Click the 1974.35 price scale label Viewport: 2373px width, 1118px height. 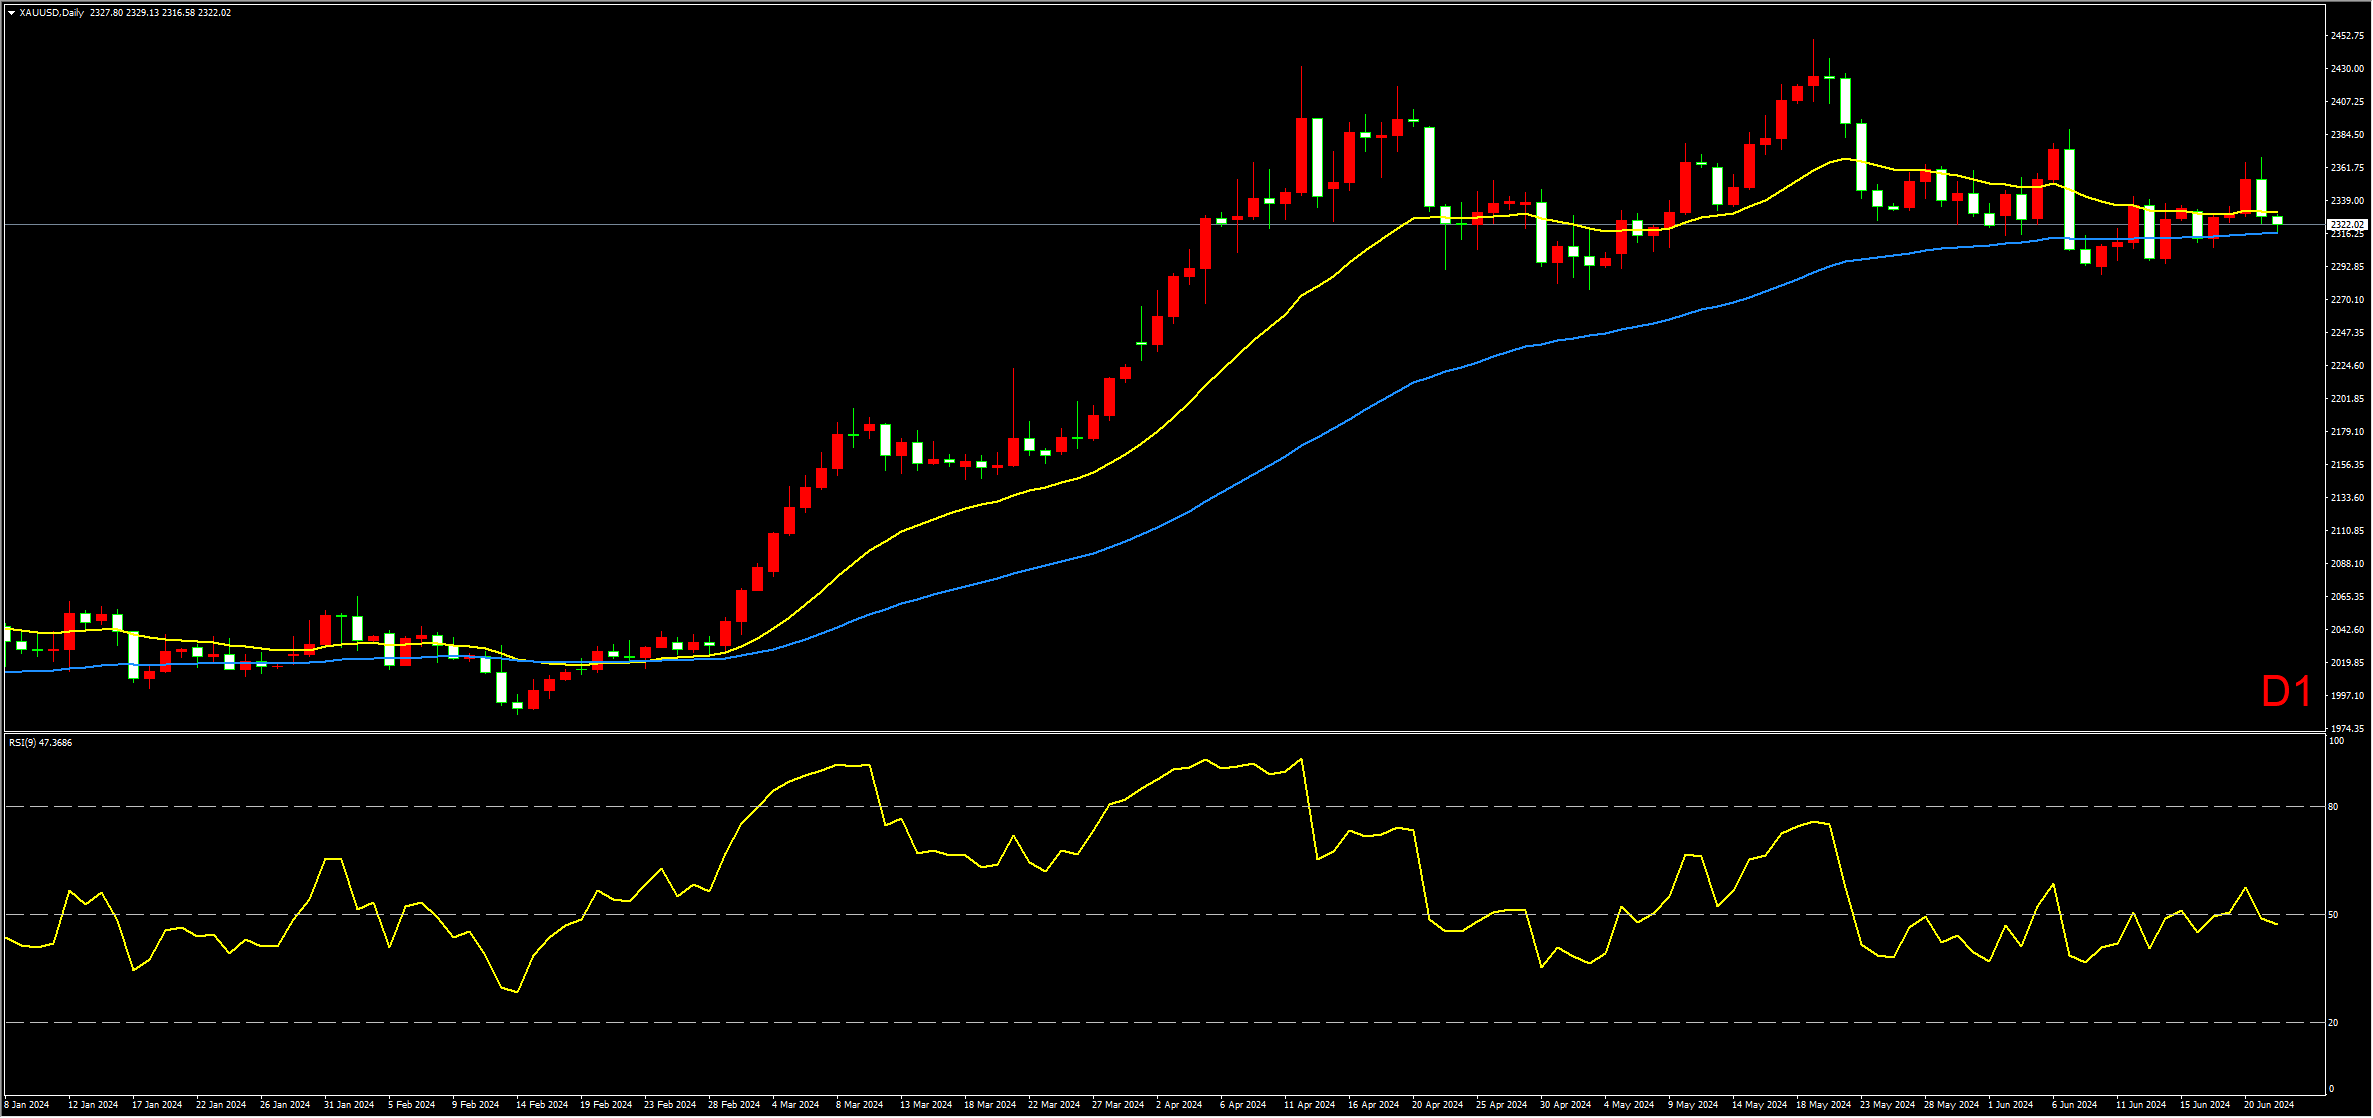click(2347, 728)
